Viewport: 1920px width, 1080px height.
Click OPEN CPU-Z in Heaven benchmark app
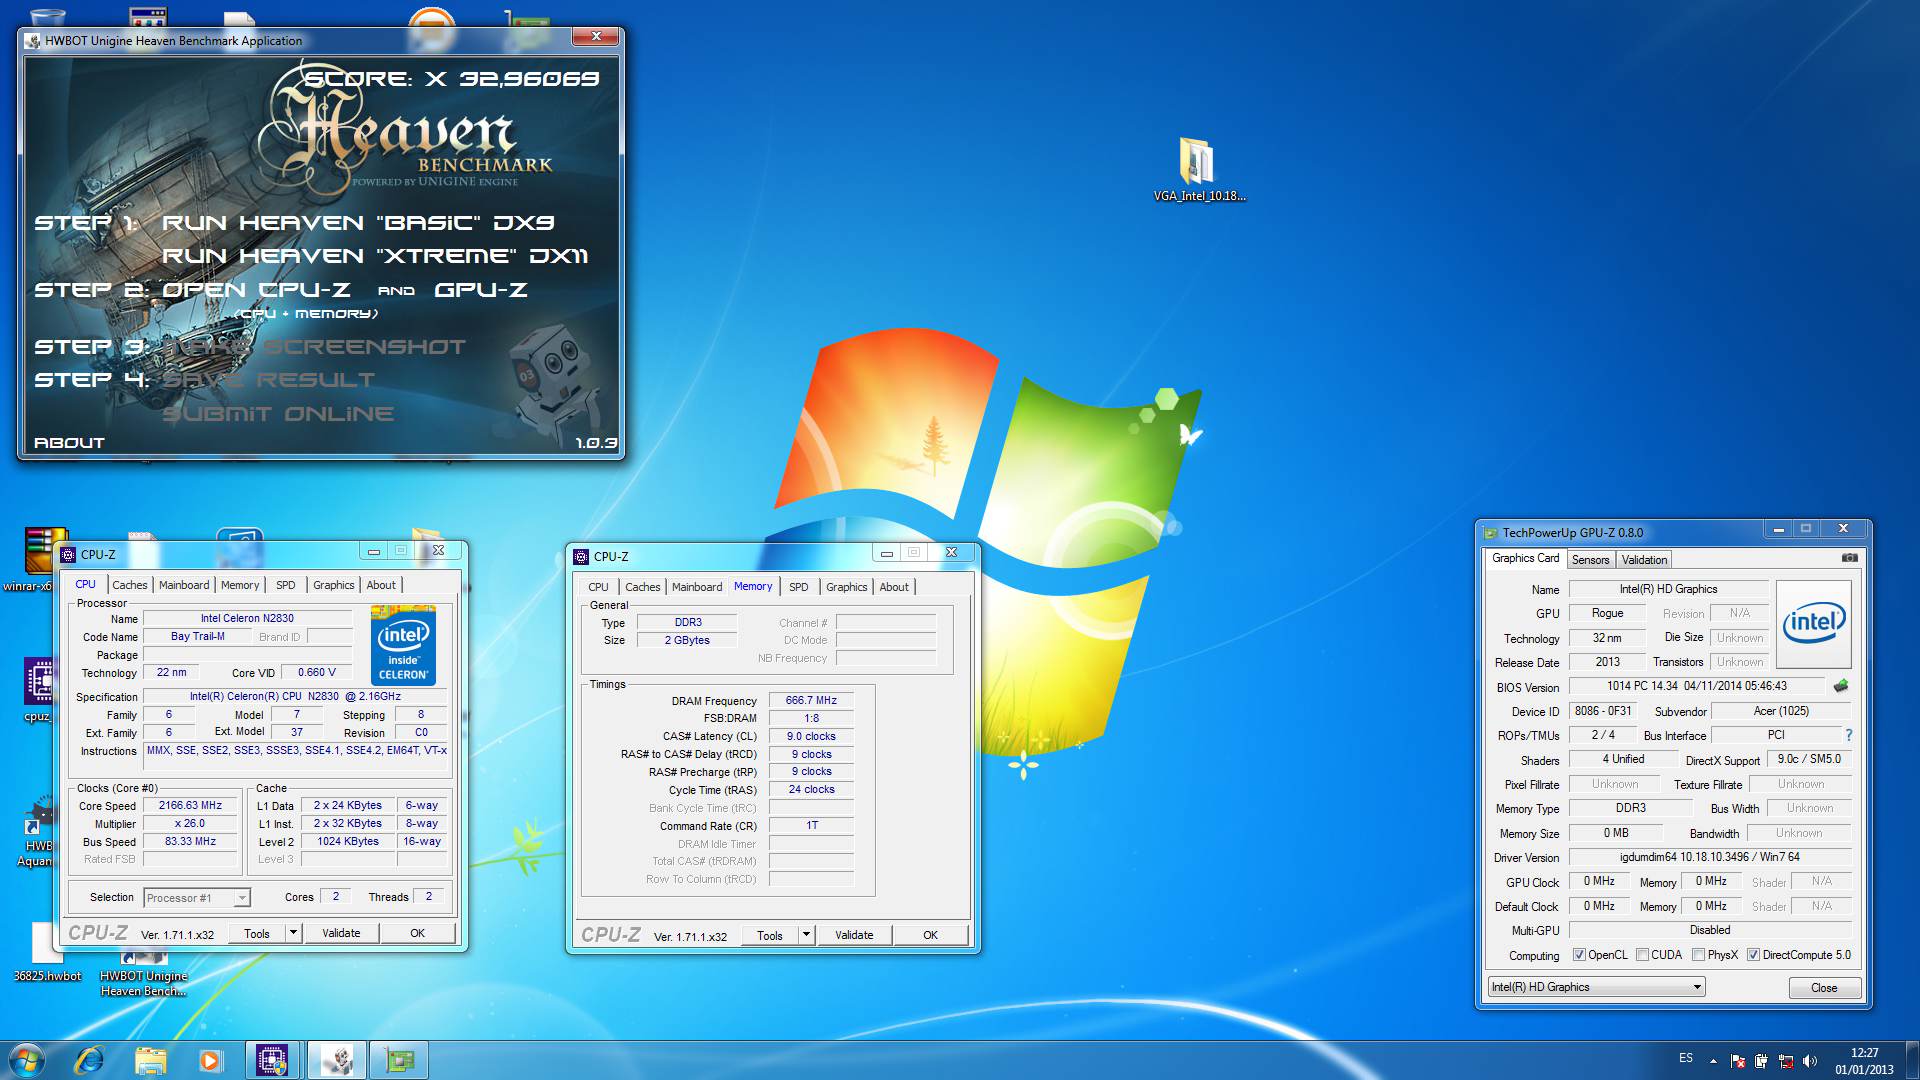pos(256,290)
